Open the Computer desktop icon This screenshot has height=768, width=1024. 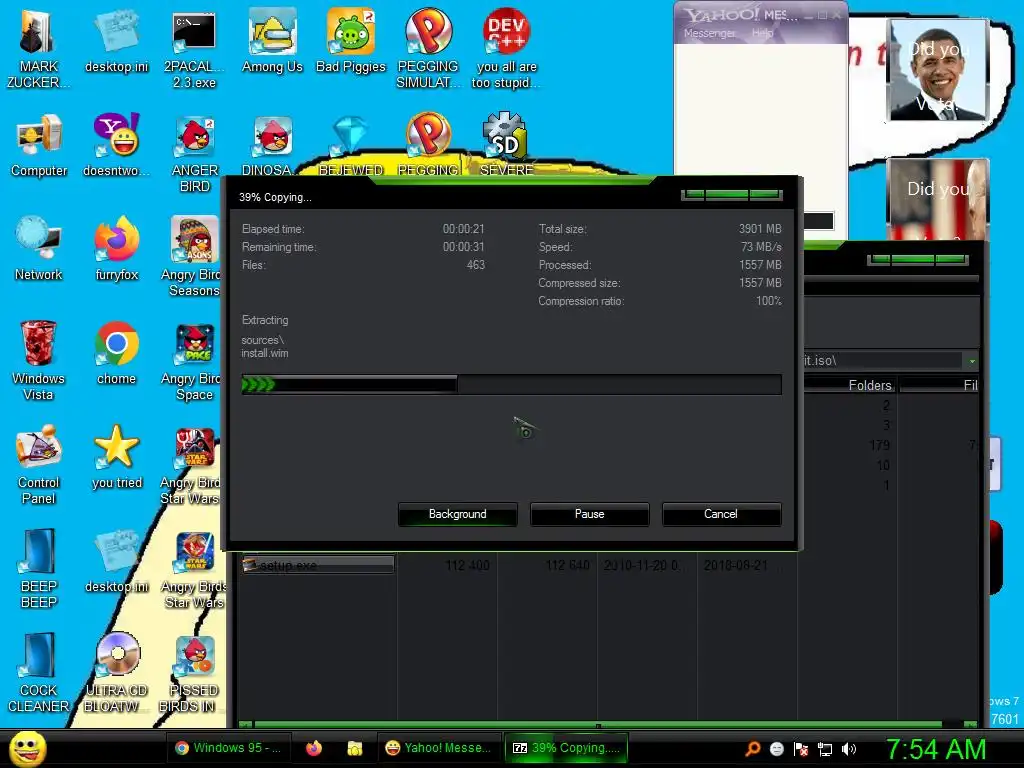pos(39,145)
